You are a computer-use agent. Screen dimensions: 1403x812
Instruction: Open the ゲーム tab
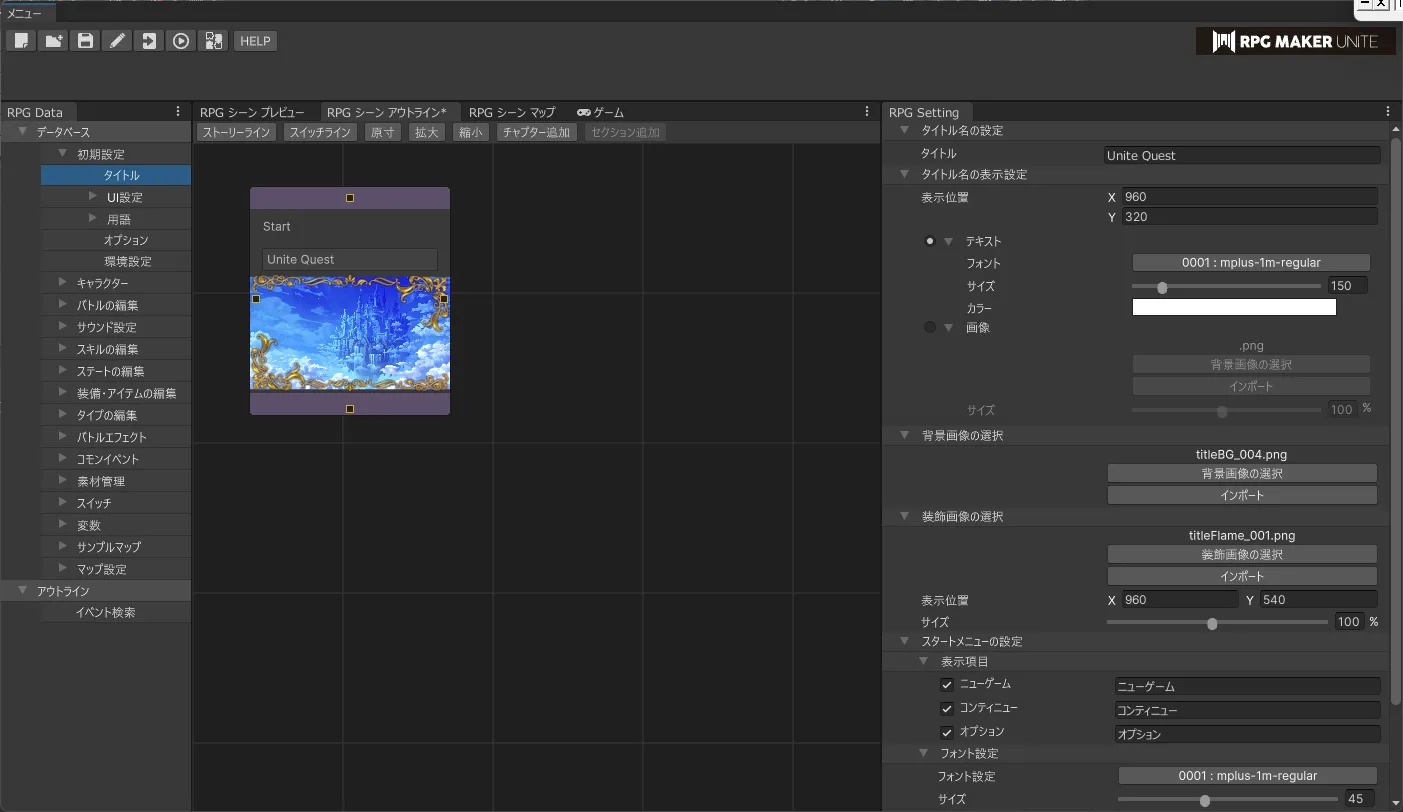coord(600,112)
